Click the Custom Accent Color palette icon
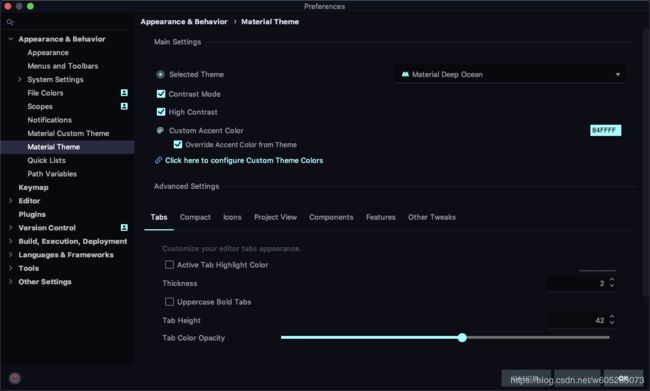 click(x=160, y=131)
